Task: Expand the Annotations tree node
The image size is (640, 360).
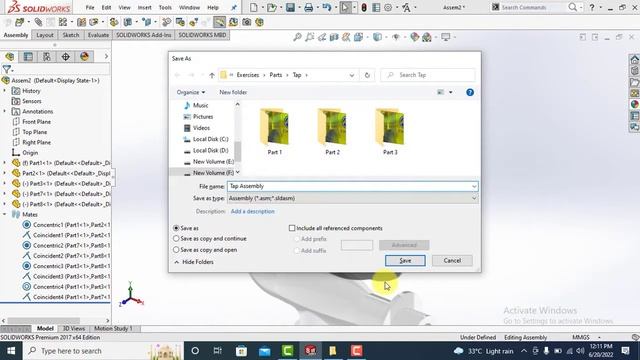Action: 4,111
